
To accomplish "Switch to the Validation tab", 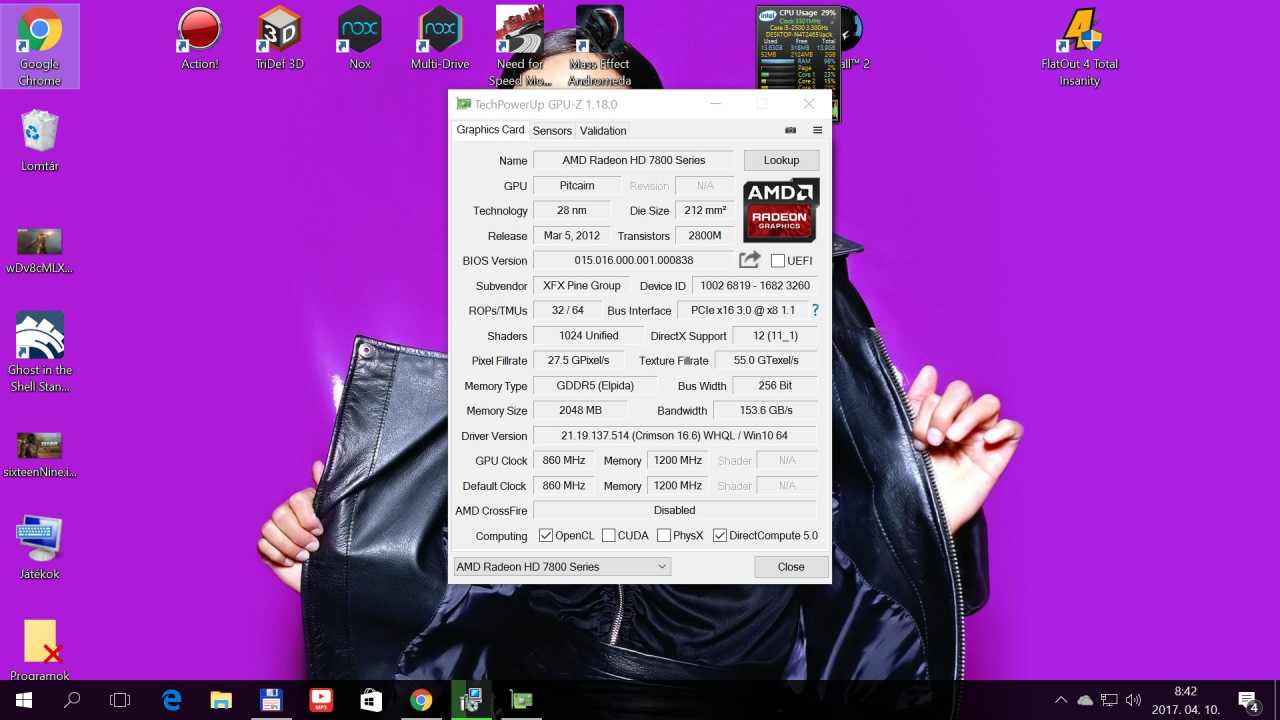I will coord(603,131).
